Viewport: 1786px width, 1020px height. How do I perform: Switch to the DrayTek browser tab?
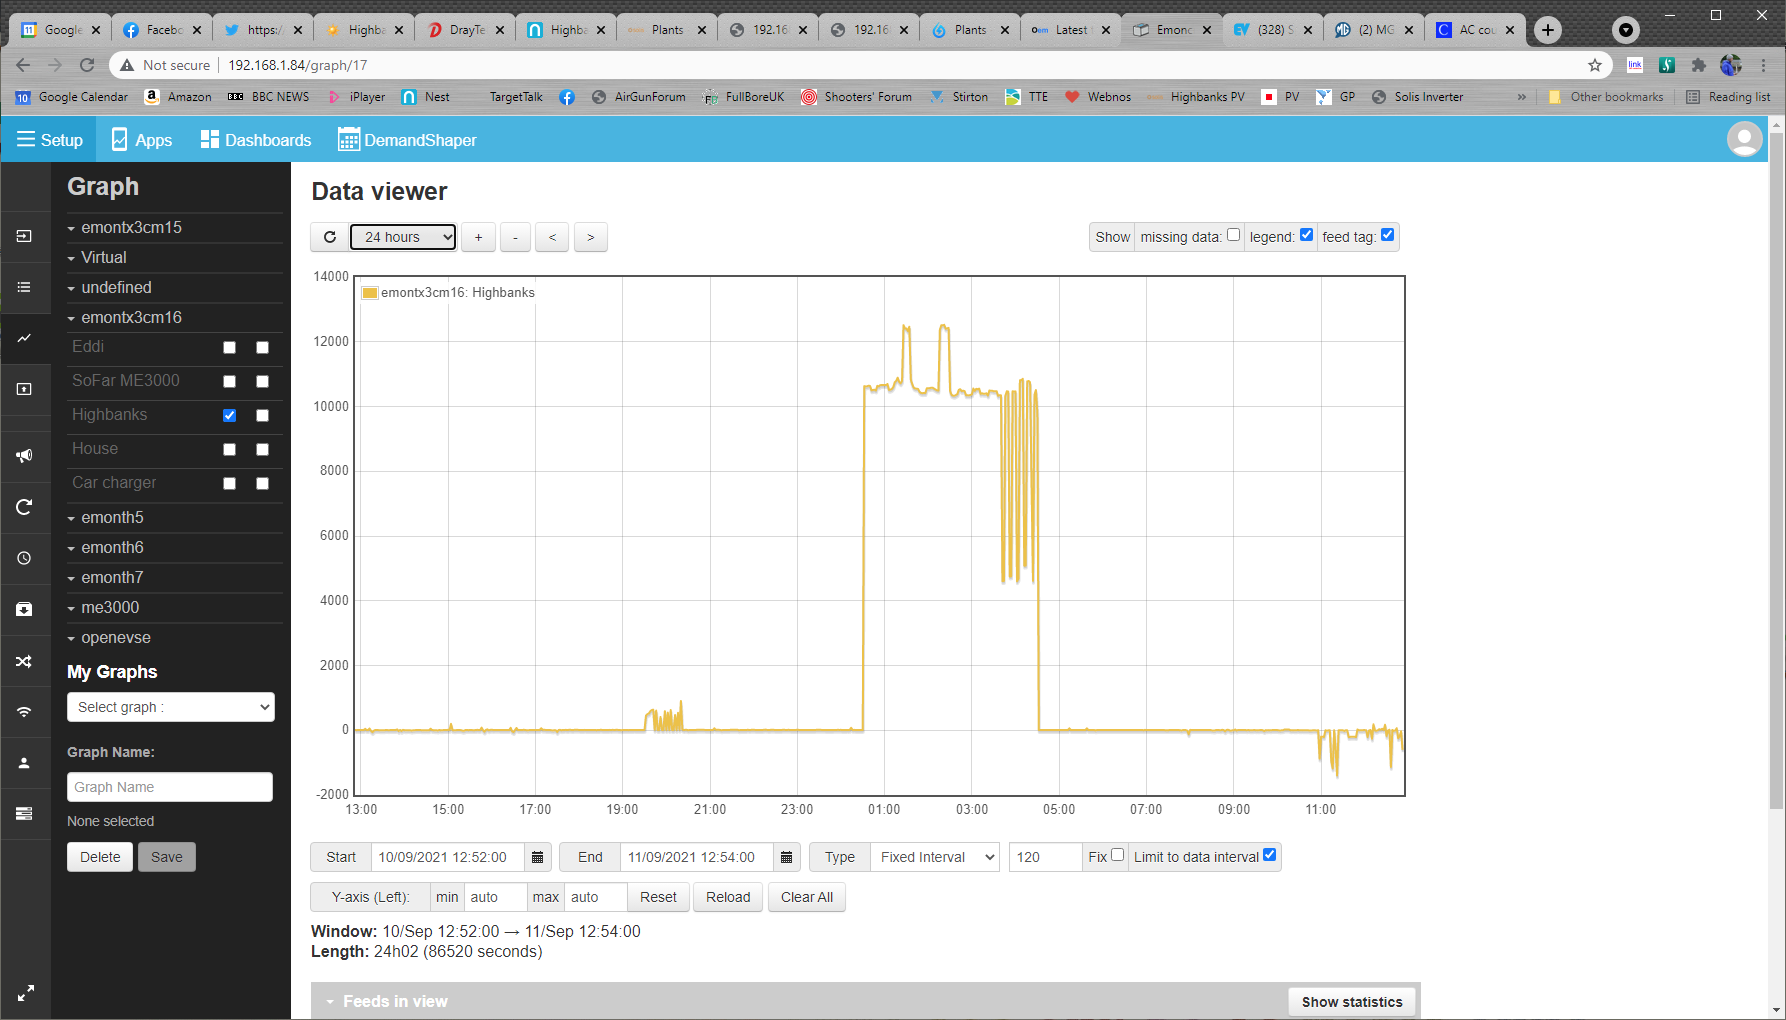click(464, 30)
